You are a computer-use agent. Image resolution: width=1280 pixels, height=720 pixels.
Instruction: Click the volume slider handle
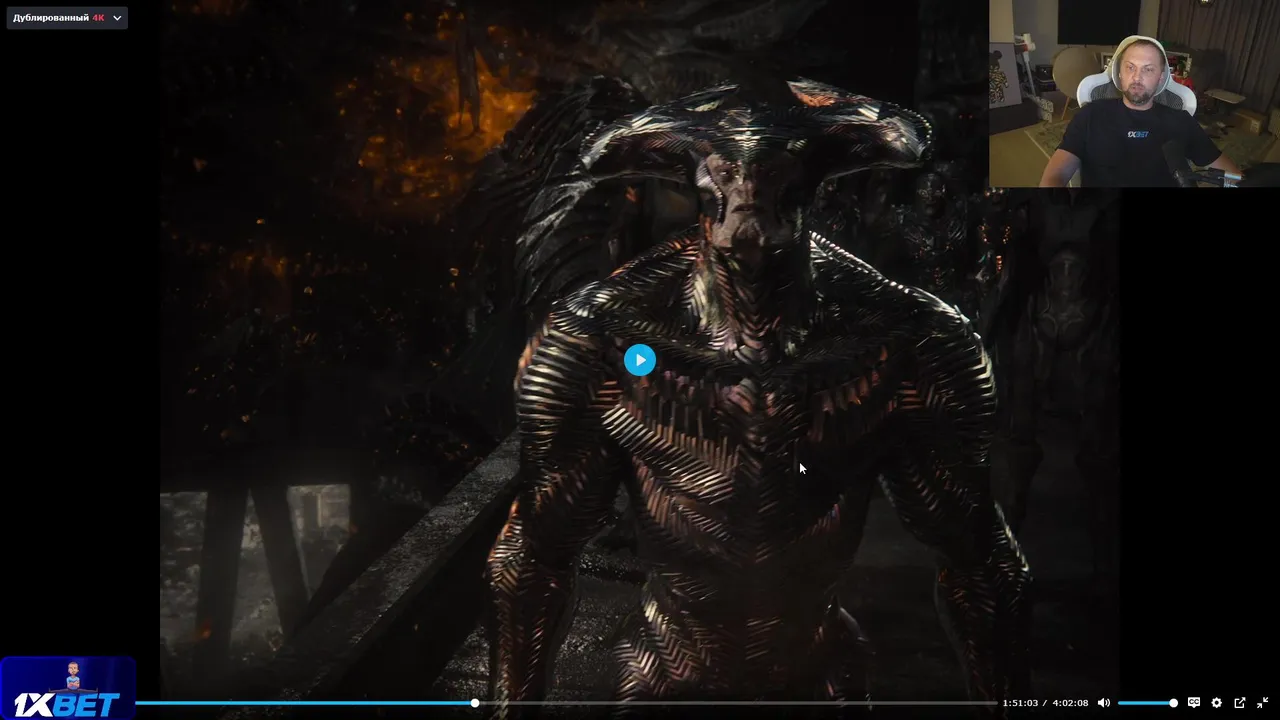pyautogui.click(x=1173, y=703)
